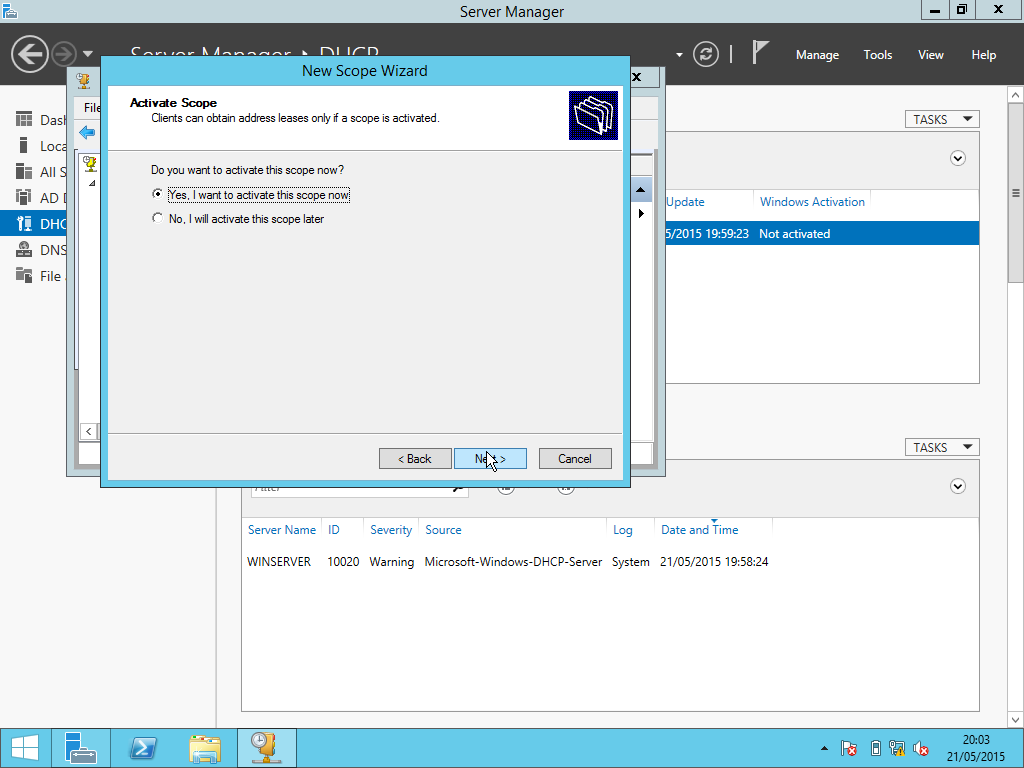Open File Explorer from the taskbar
1024x768 pixels.
205,748
